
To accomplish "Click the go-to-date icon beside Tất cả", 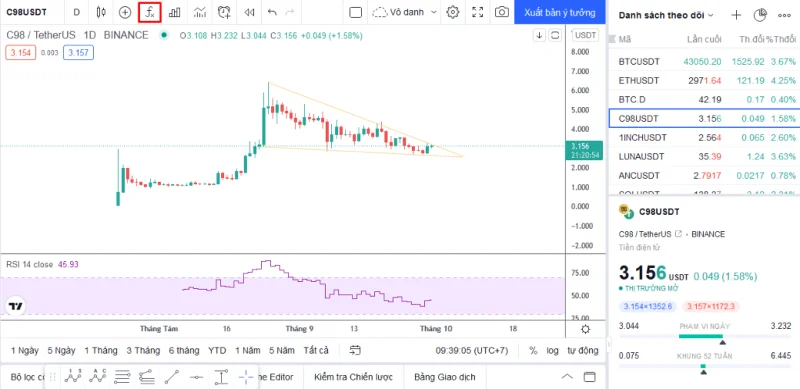I will tap(355, 350).
